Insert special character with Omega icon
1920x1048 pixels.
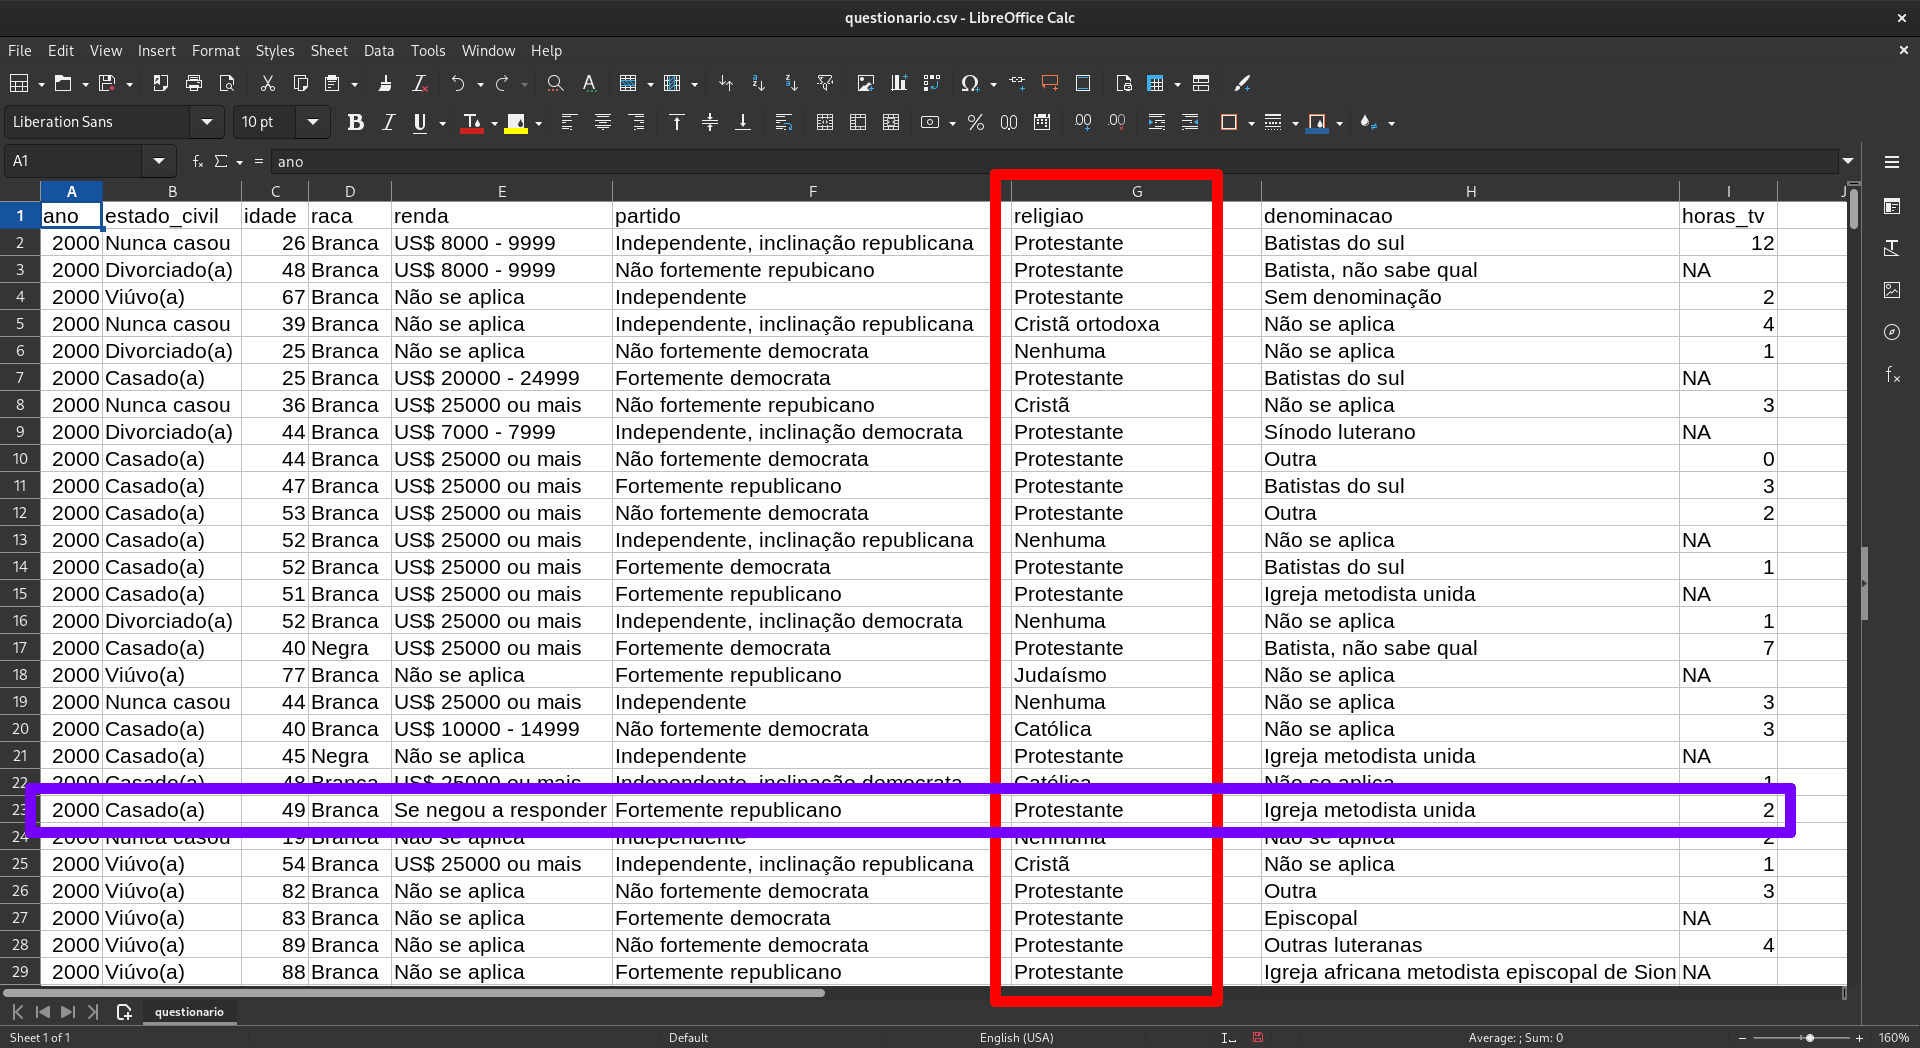(x=969, y=84)
